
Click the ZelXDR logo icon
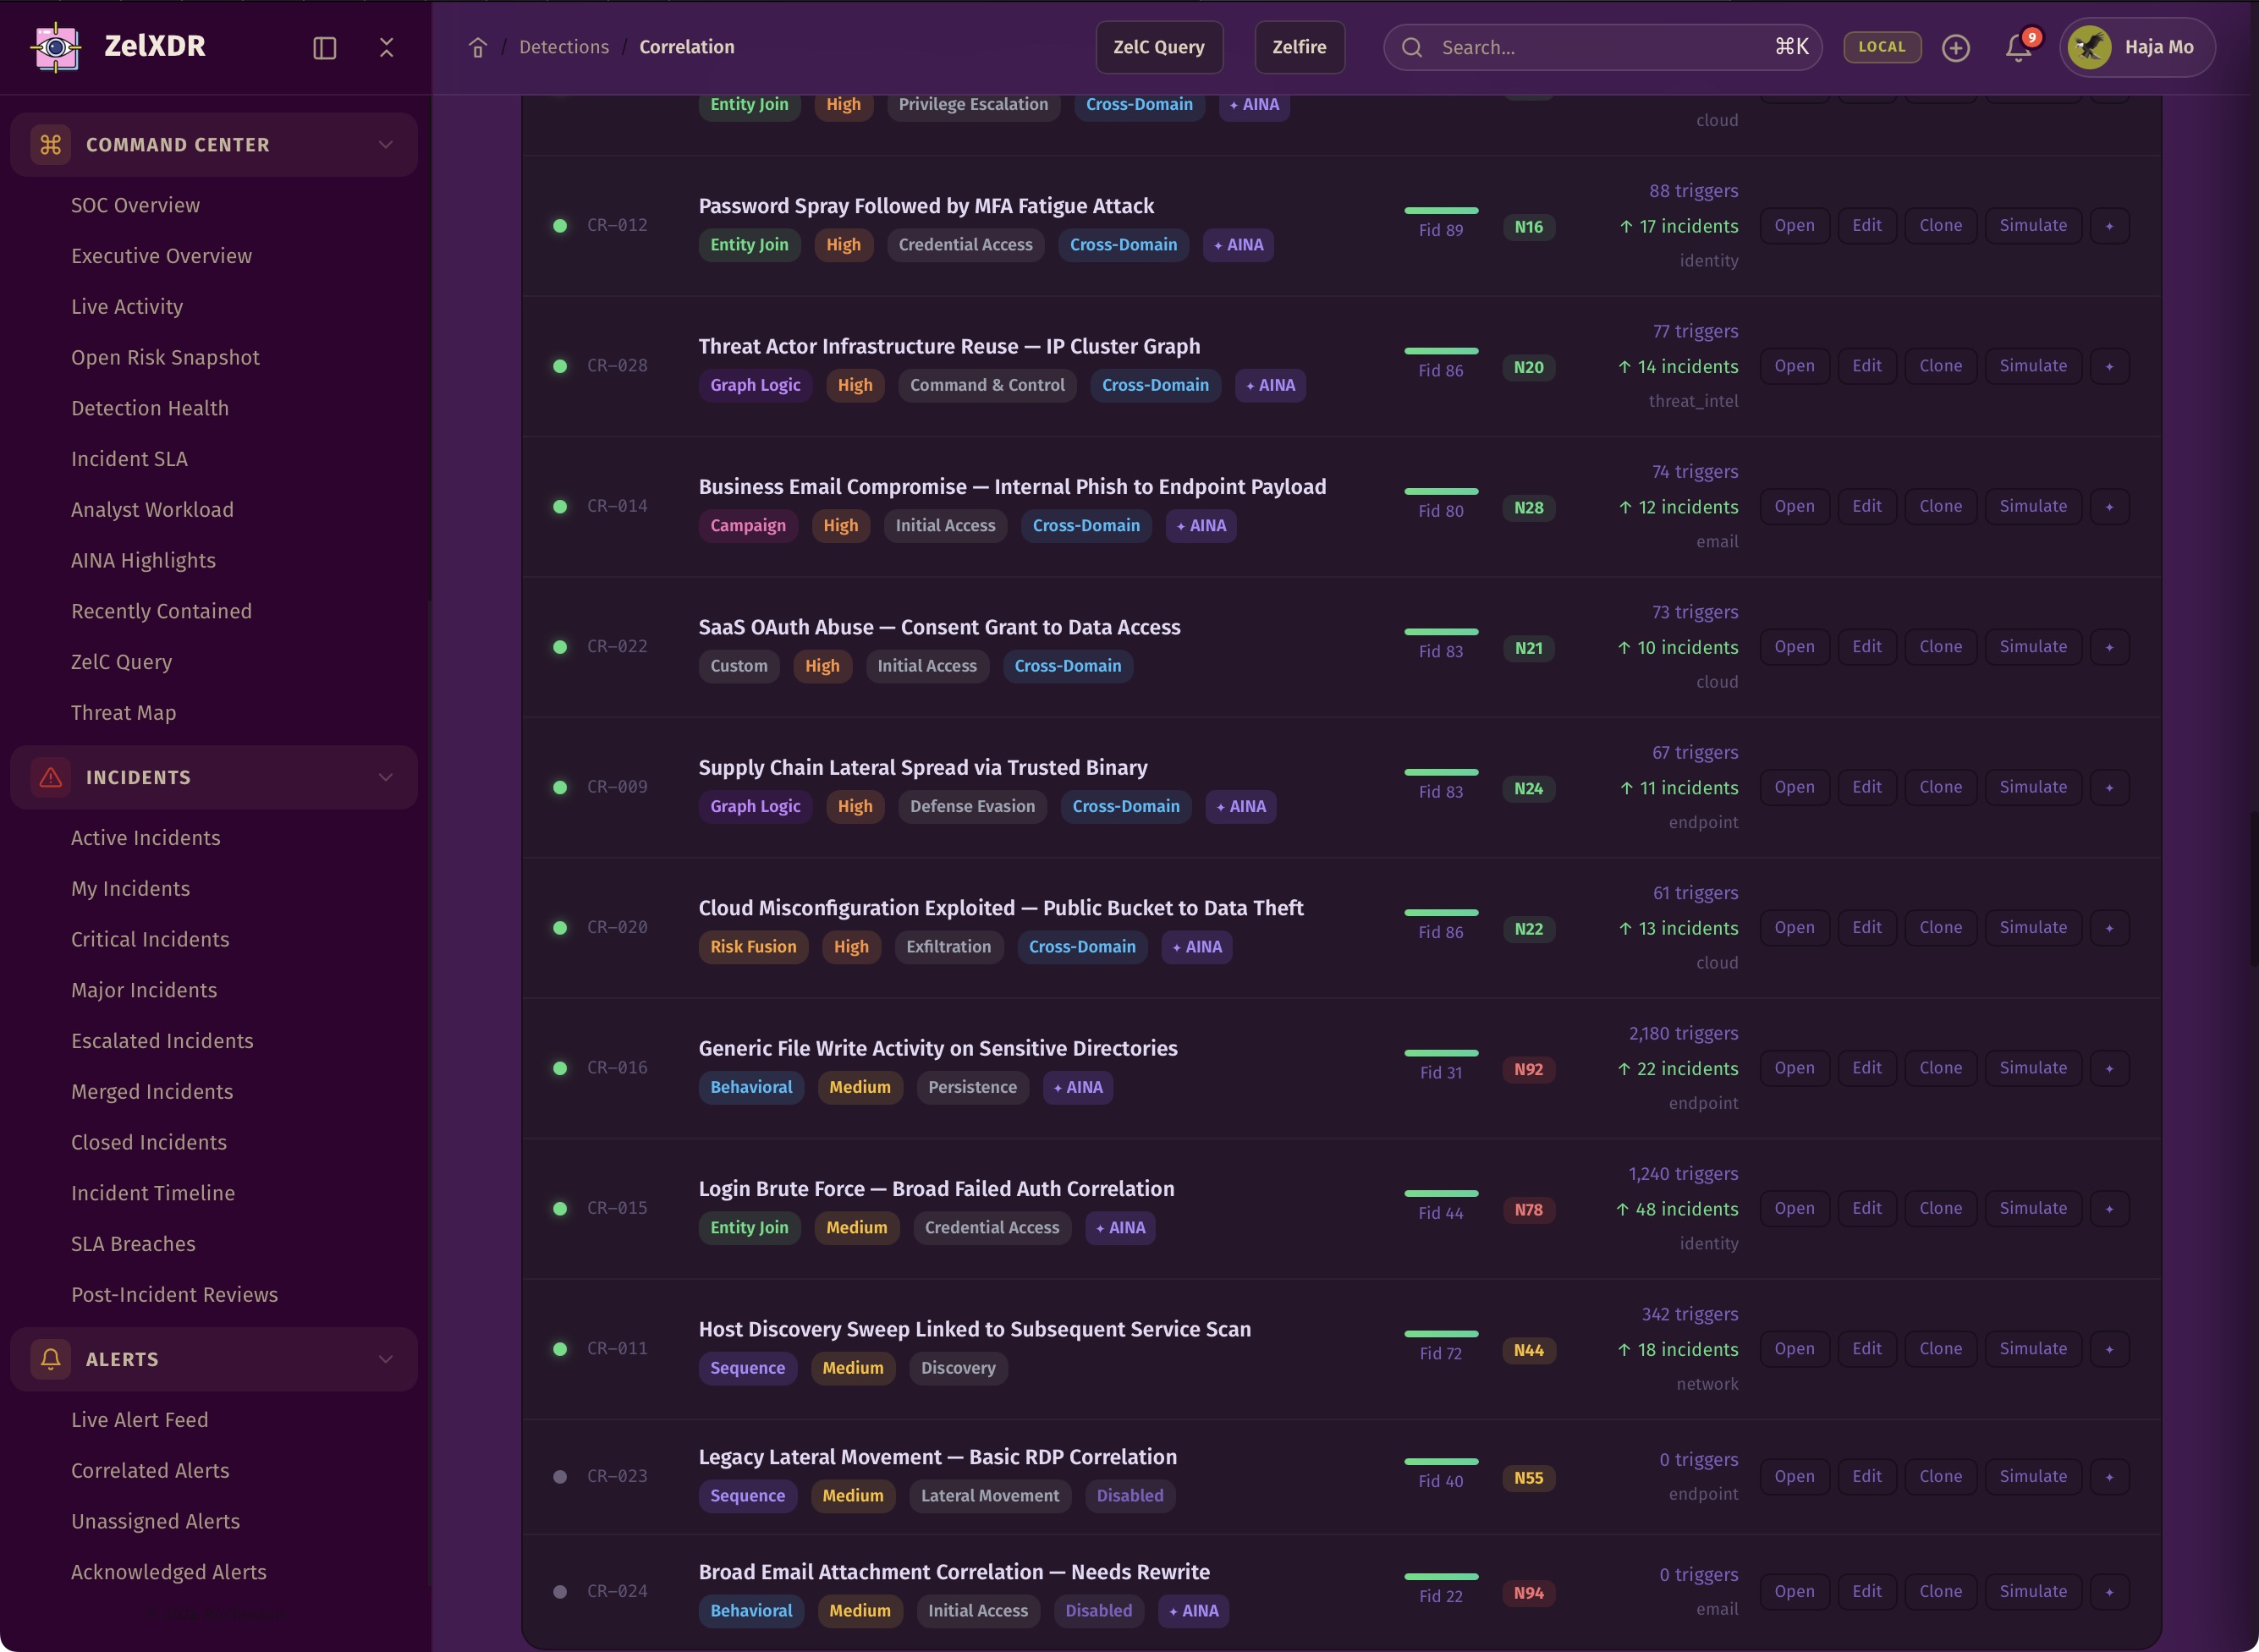(x=56, y=47)
